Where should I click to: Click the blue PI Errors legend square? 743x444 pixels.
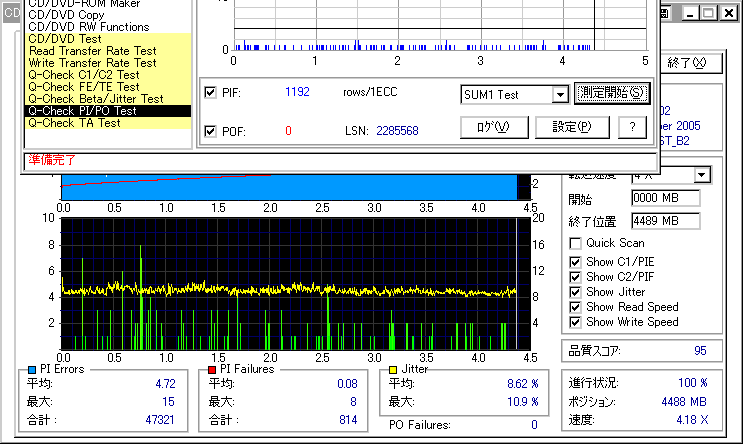[32, 369]
